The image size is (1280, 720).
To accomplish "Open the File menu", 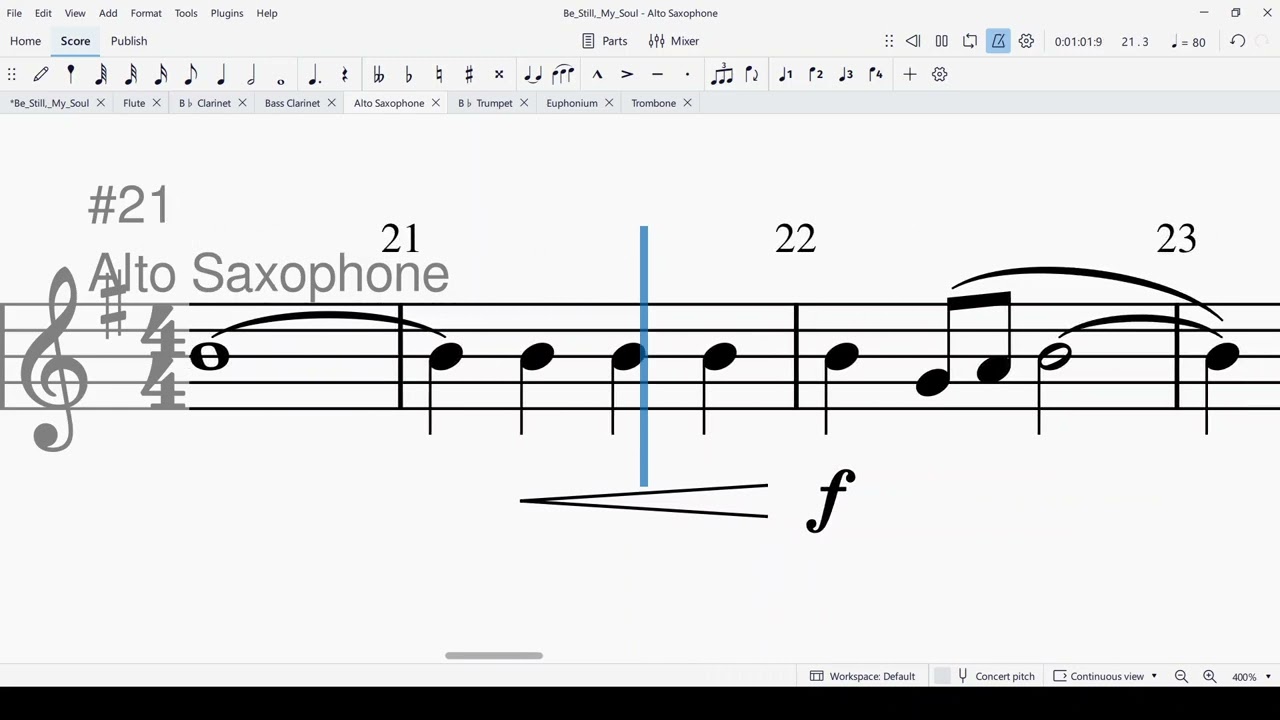I will [x=14, y=13].
